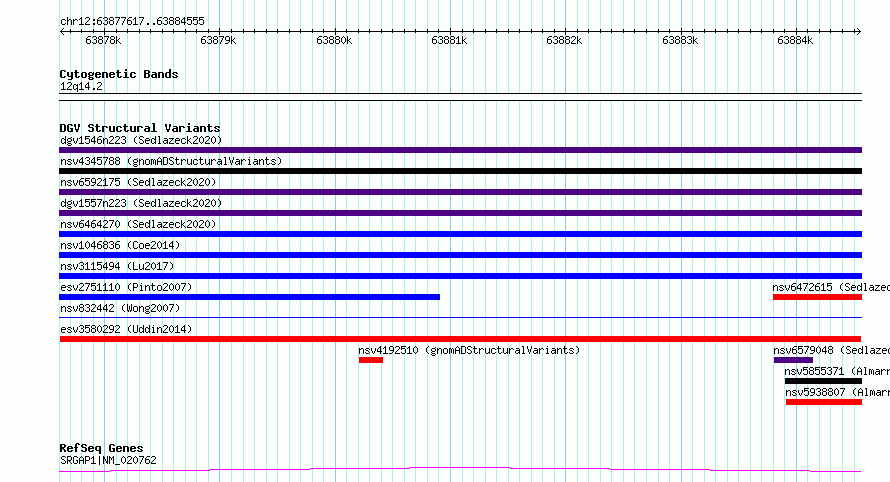The height and width of the screenshot is (482, 890).
Task: Open the nsv1046836 (Coe2014) label
Action: pyautogui.click(x=120, y=245)
